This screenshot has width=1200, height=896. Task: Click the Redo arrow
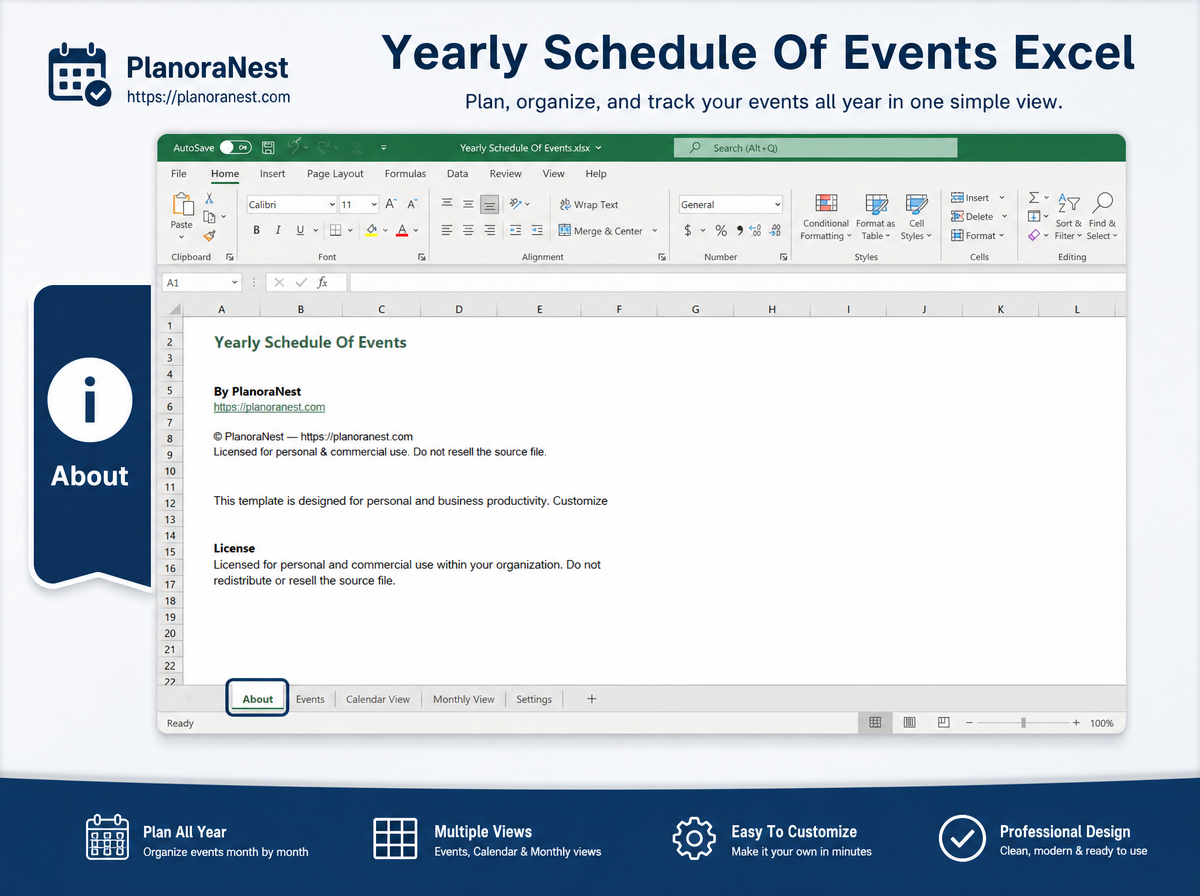coord(326,148)
